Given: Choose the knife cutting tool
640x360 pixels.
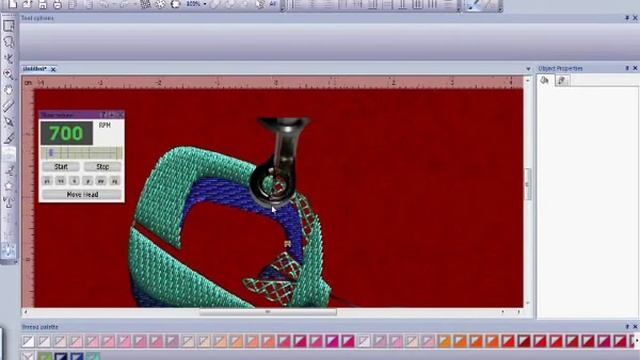Looking at the screenshot, I should [x=9, y=138].
